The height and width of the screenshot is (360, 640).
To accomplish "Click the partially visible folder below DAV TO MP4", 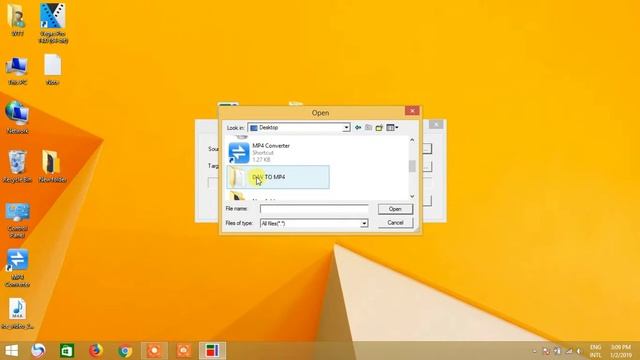I will coord(237,196).
